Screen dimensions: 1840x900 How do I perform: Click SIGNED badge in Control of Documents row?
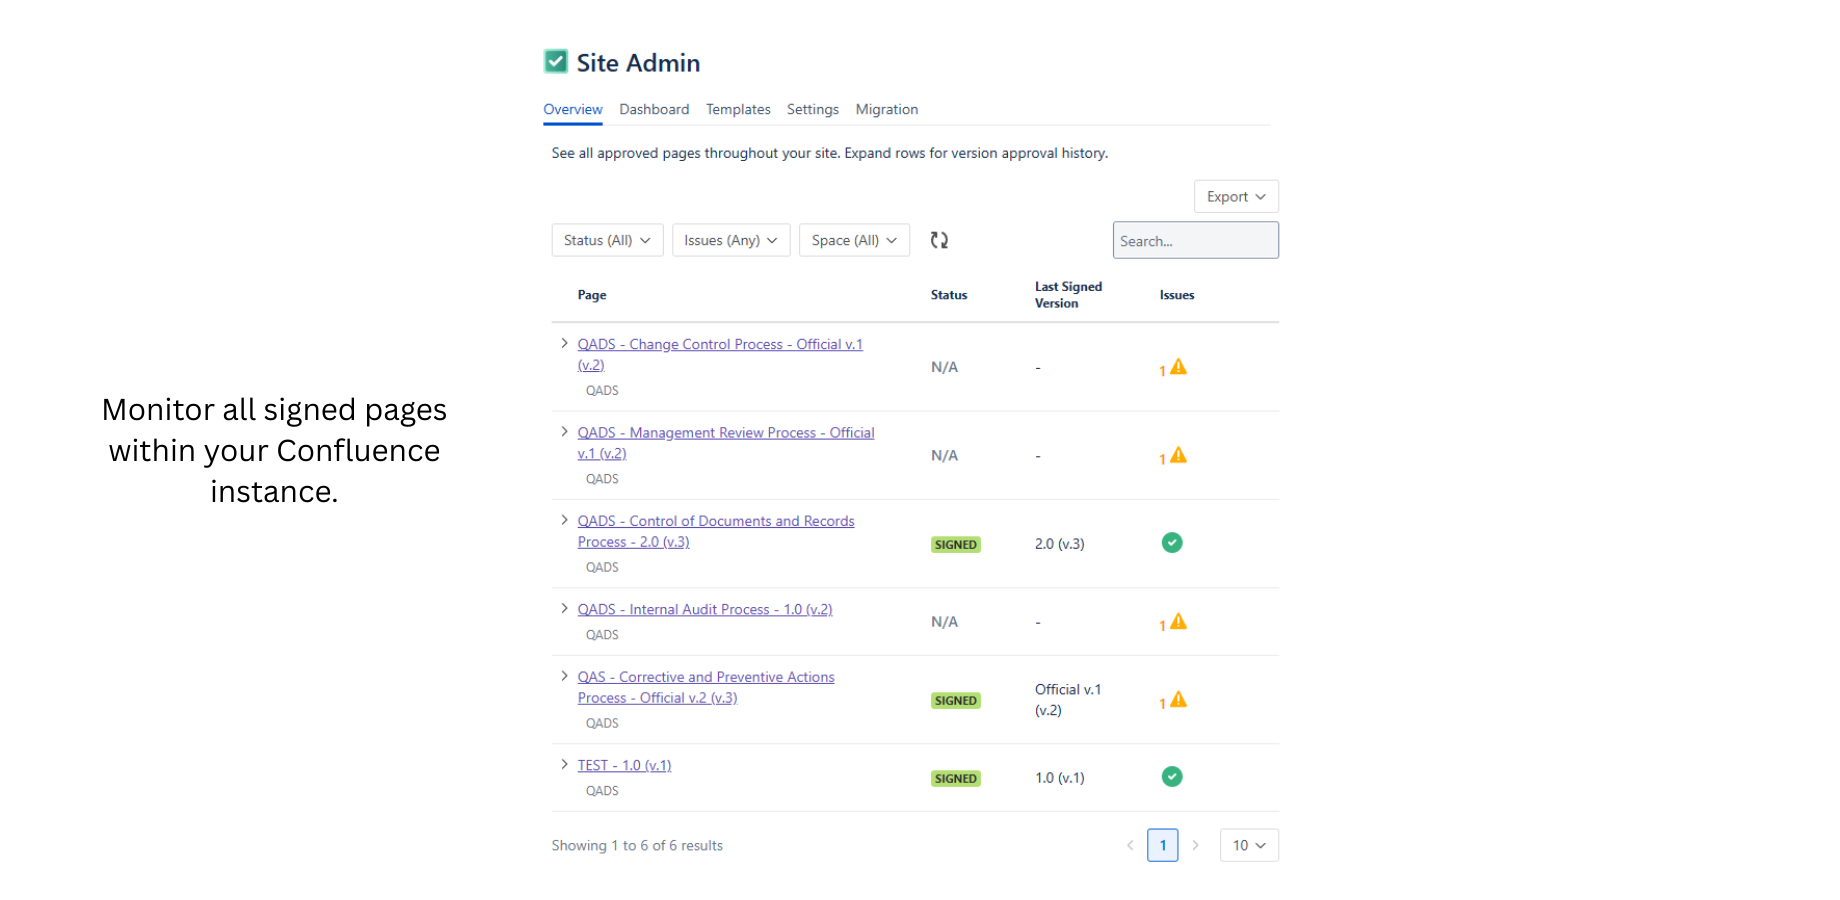coord(956,544)
